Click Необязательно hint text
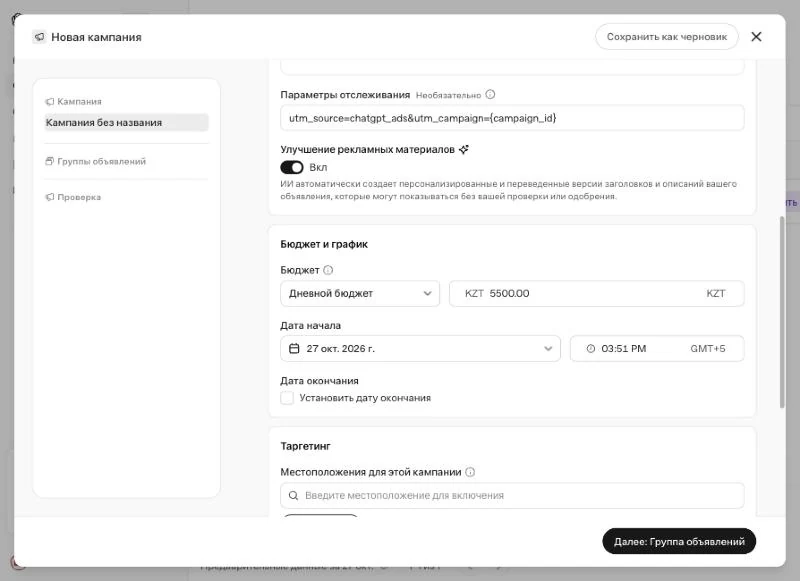 click(x=448, y=95)
